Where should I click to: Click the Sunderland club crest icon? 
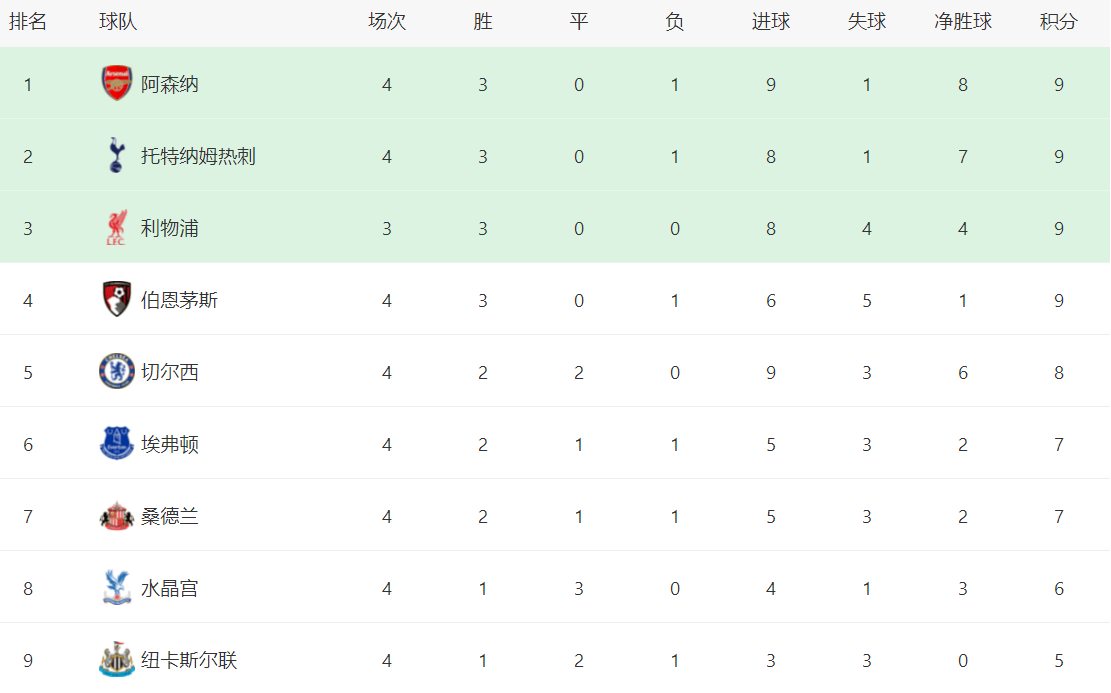tap(117, 516)
